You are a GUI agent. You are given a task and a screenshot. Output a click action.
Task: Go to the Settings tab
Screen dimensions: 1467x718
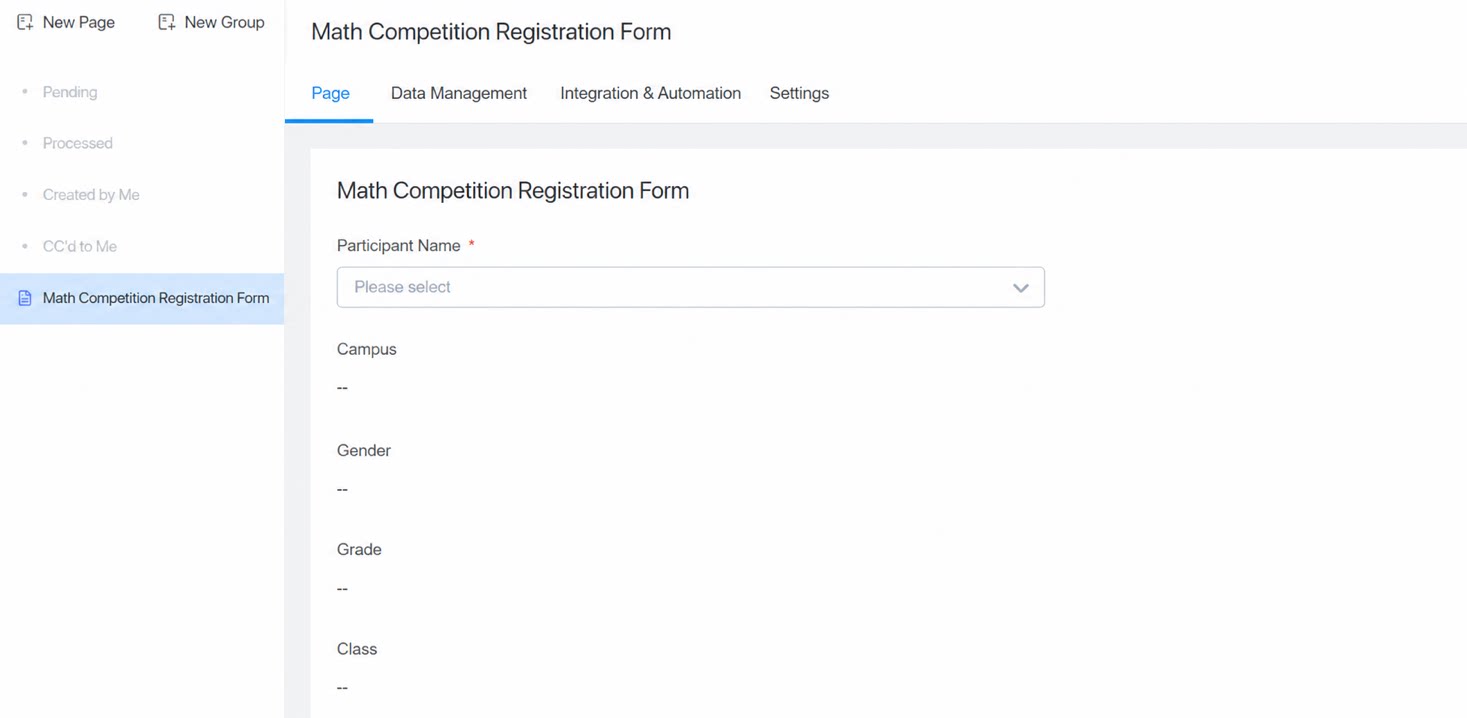coord(799,93)
